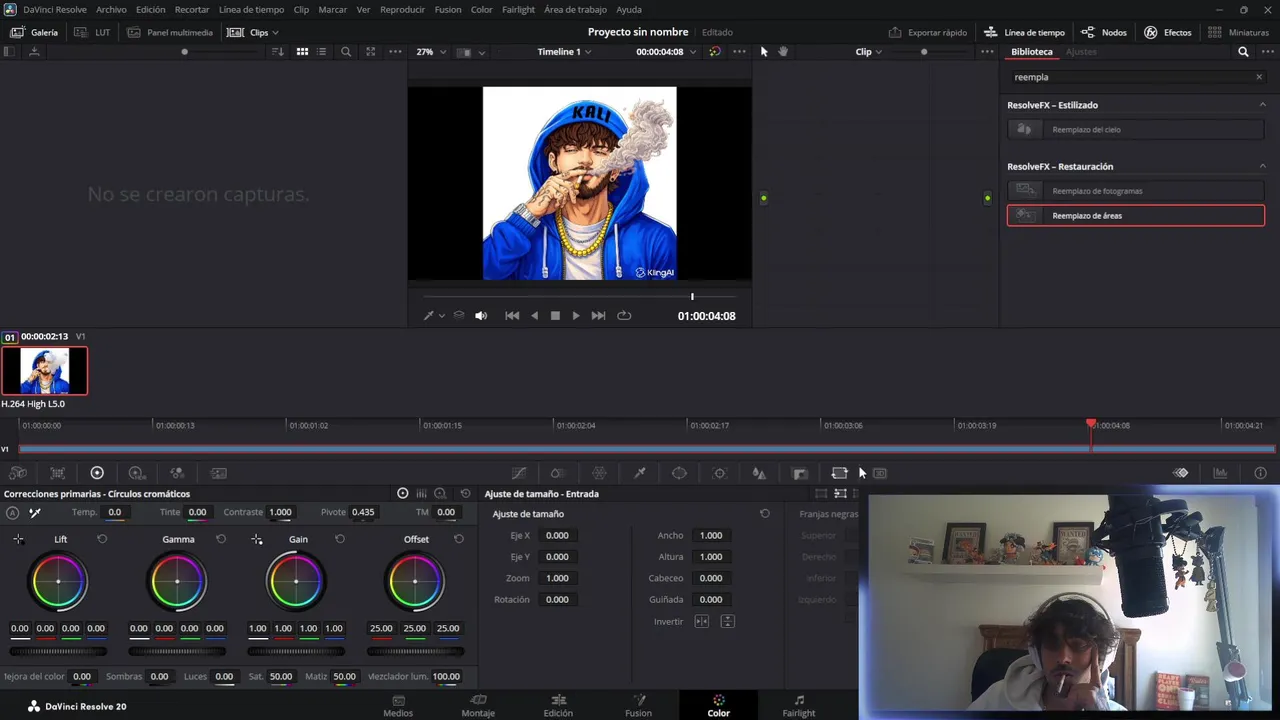Select the pointer tool in viewer toolbar
The image size is (1280, 720).
[x=764, y=51]
